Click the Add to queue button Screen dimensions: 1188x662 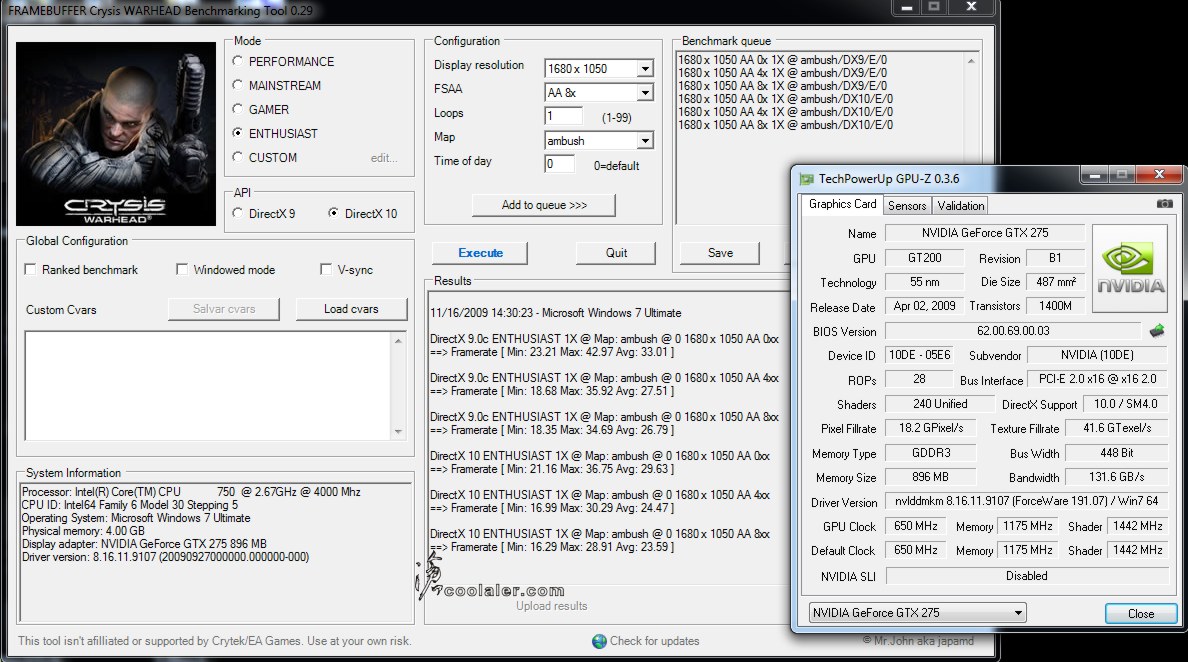tap(544, 205)
